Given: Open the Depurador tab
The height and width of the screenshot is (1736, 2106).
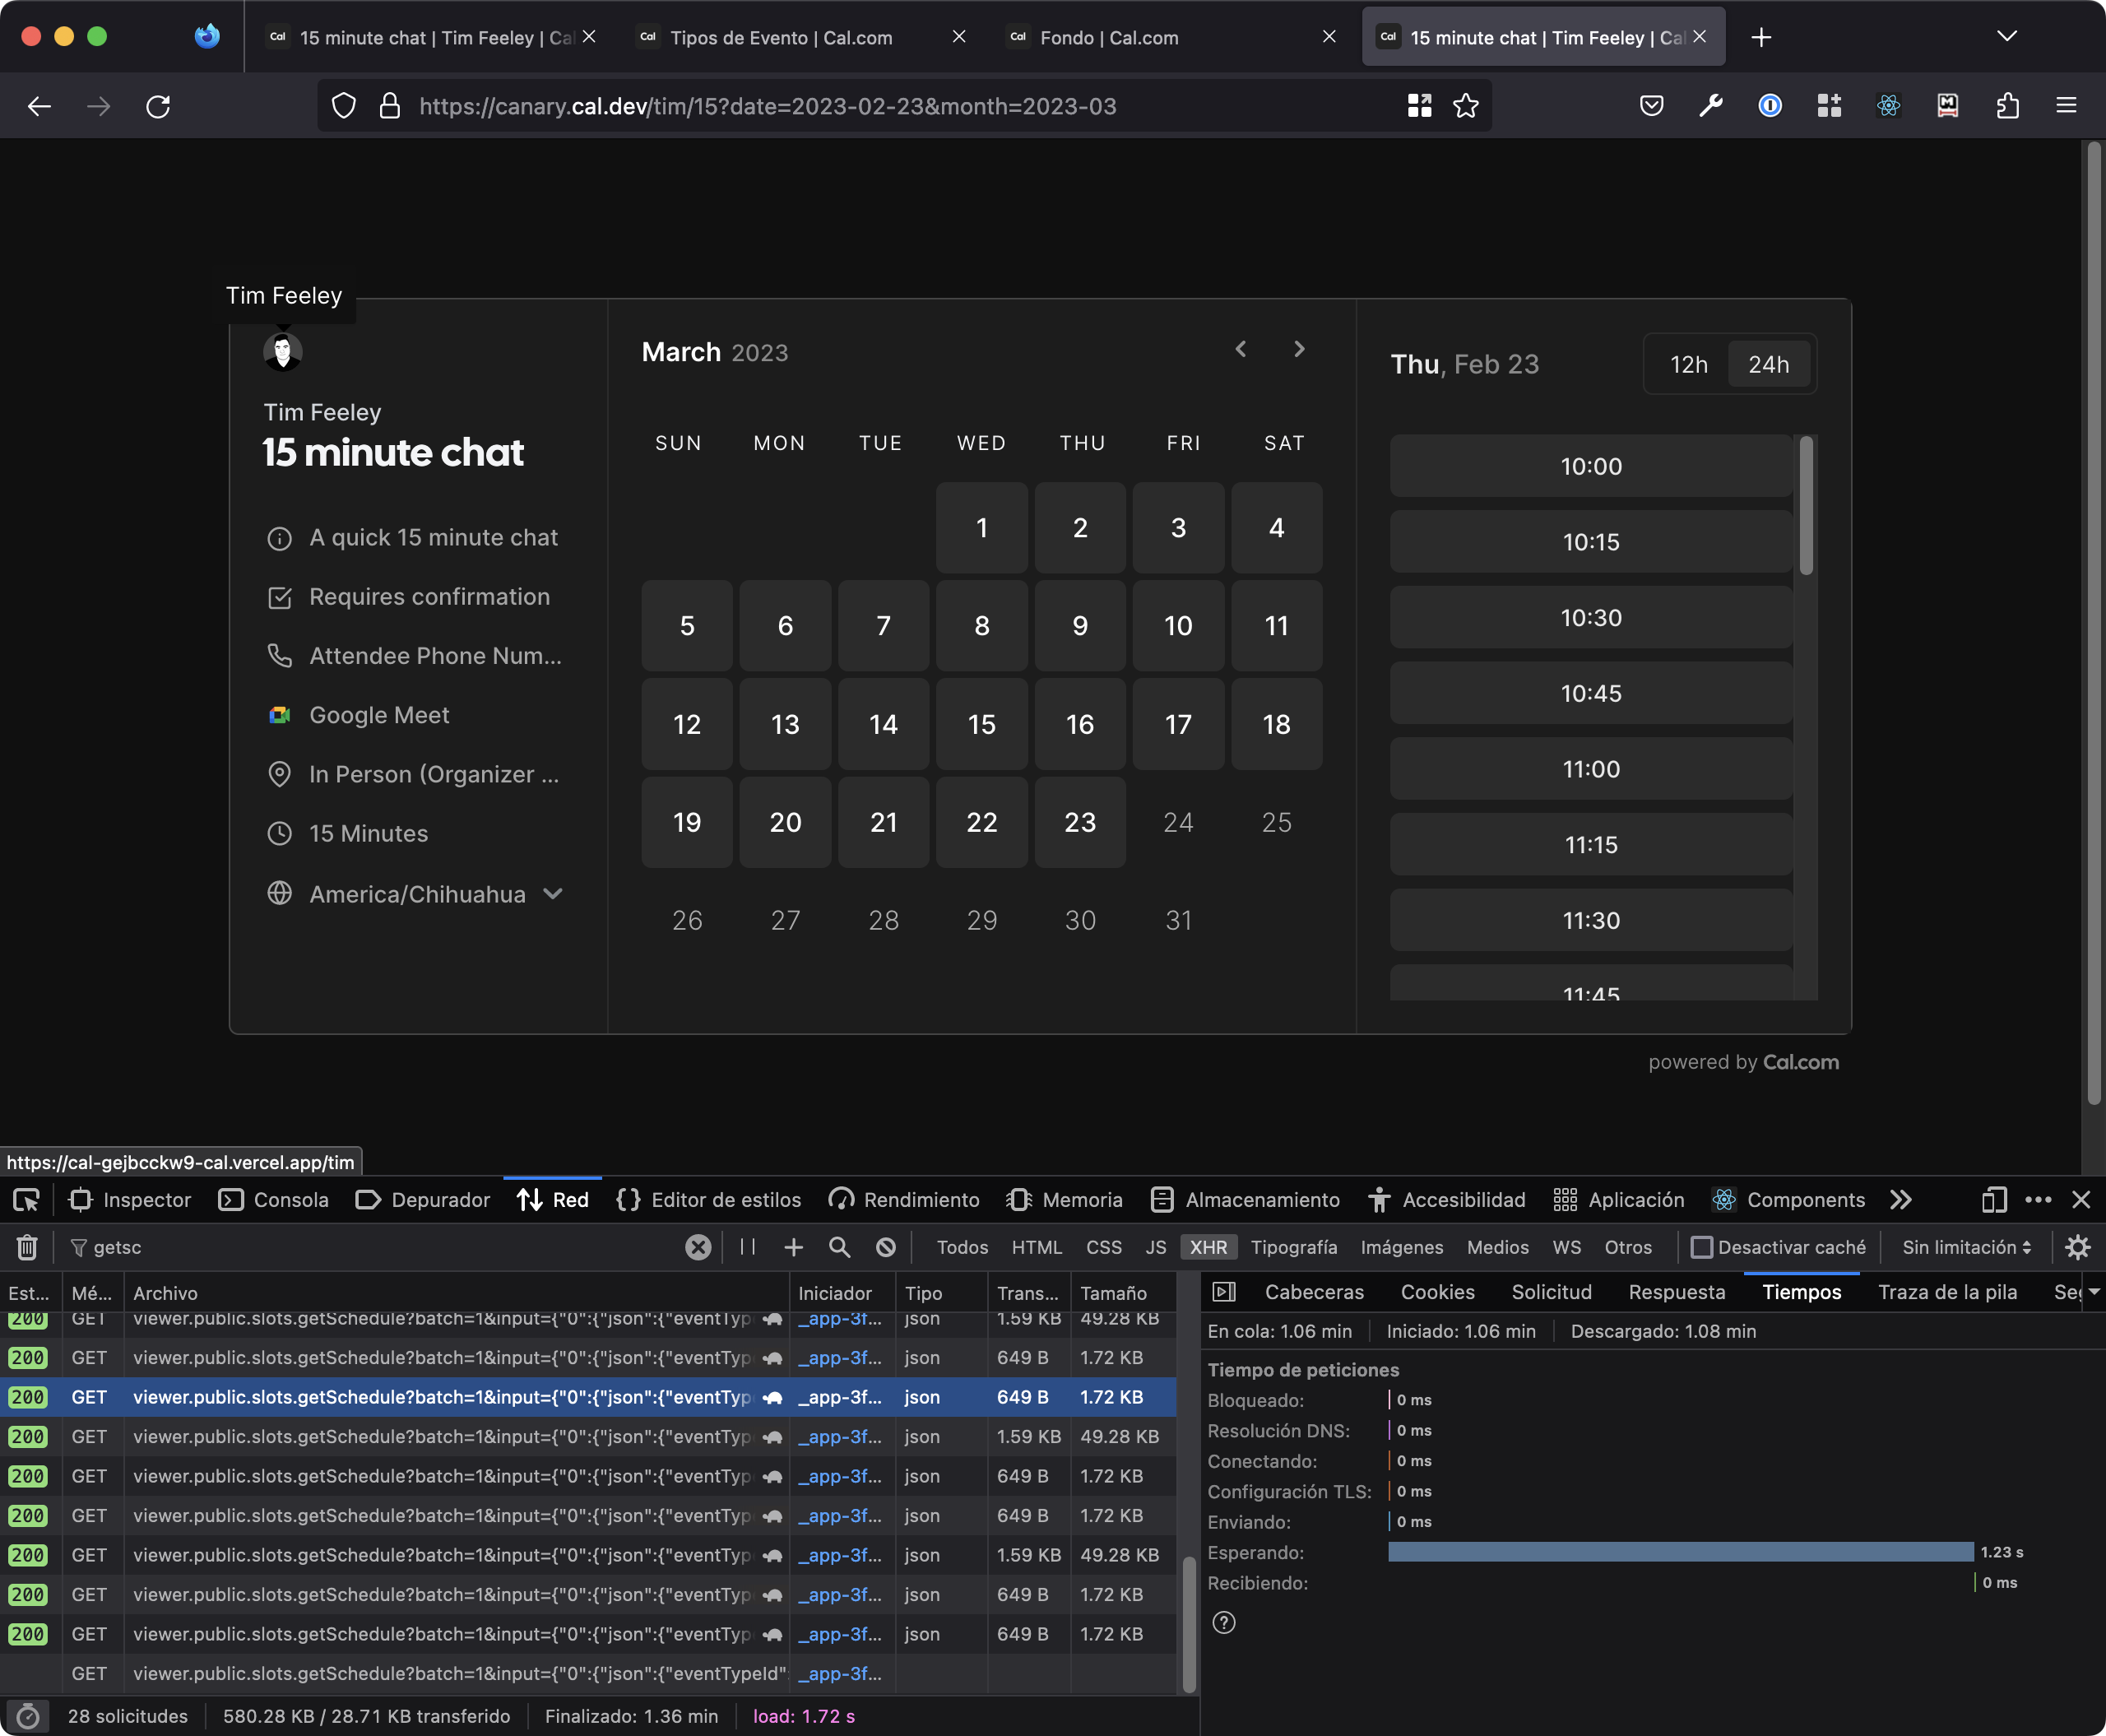Looking at the screenshot, I should pyautogui.click(x=423, y=1200).
